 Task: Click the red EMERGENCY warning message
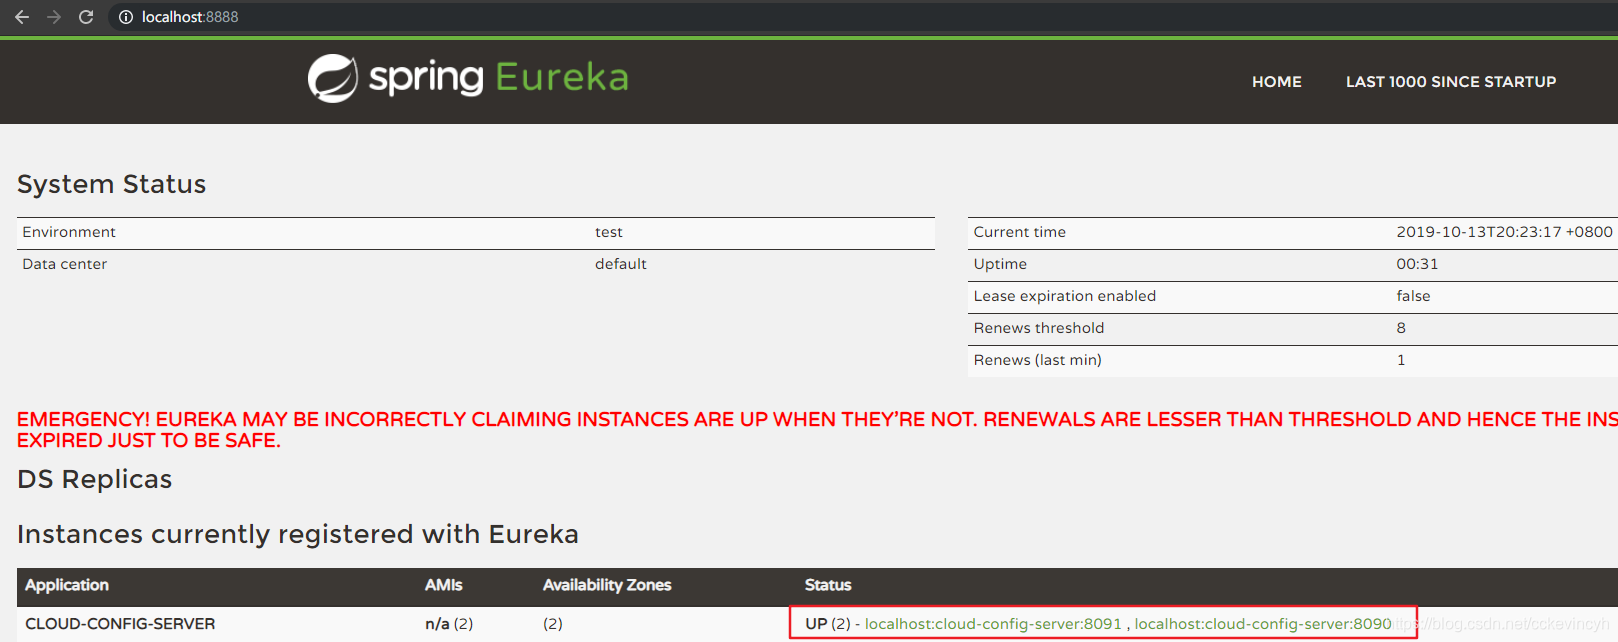817,430
